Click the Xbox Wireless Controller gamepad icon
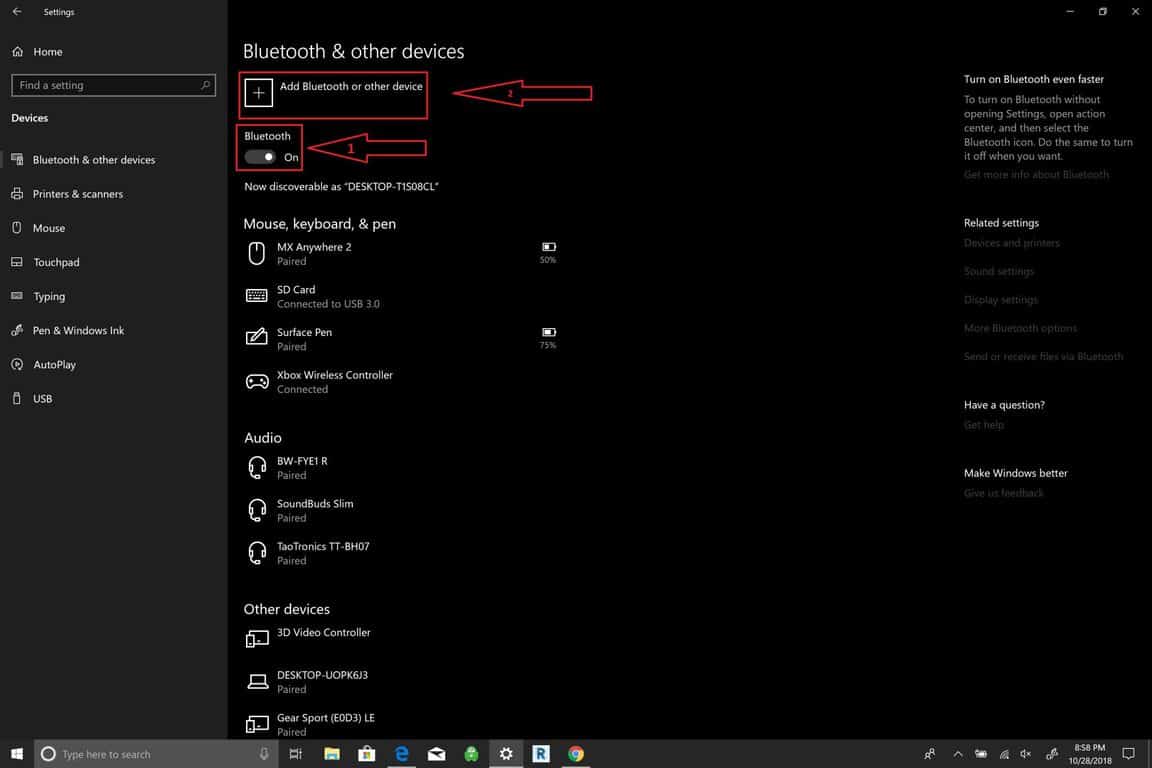The height and width of the screenshot is (768, 1152). (257, 381)
